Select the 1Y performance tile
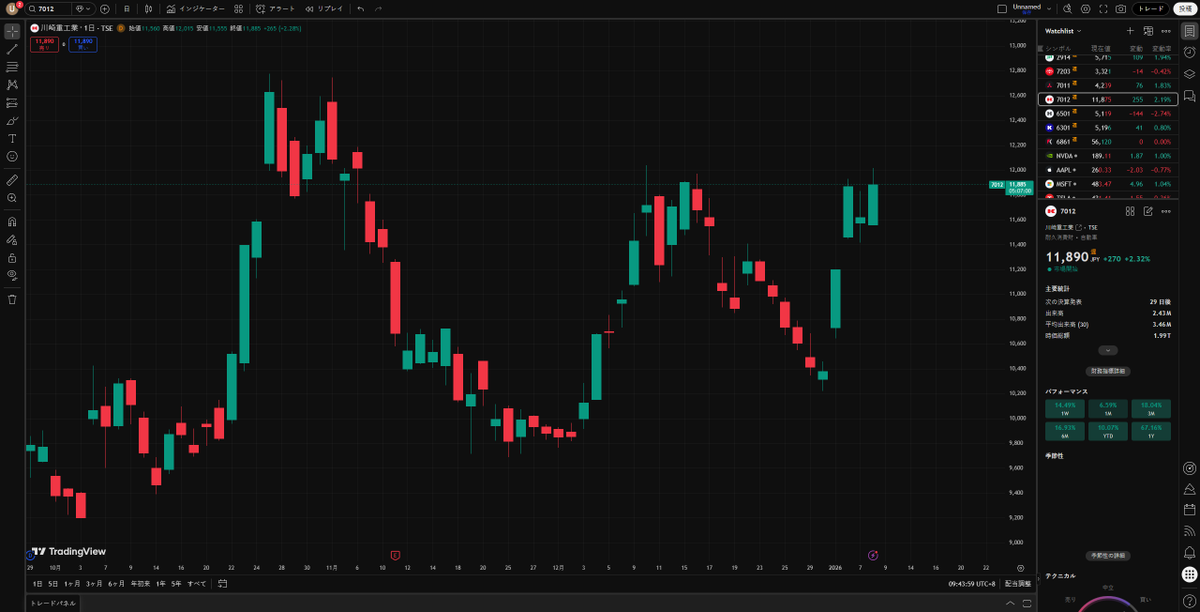 tap(1151, 431)
